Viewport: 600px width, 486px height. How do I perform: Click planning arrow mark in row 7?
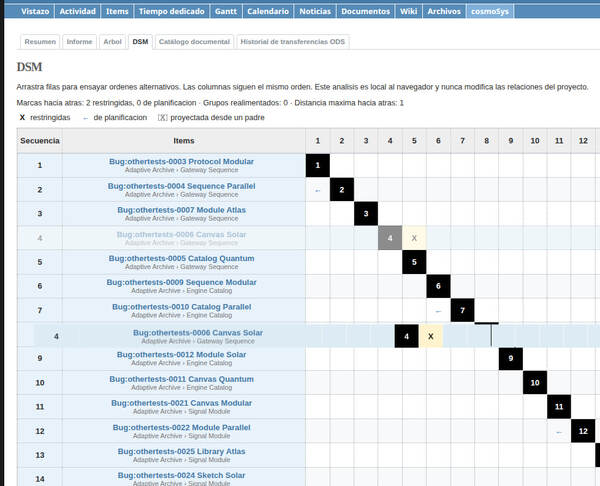[x=438, y=311]
